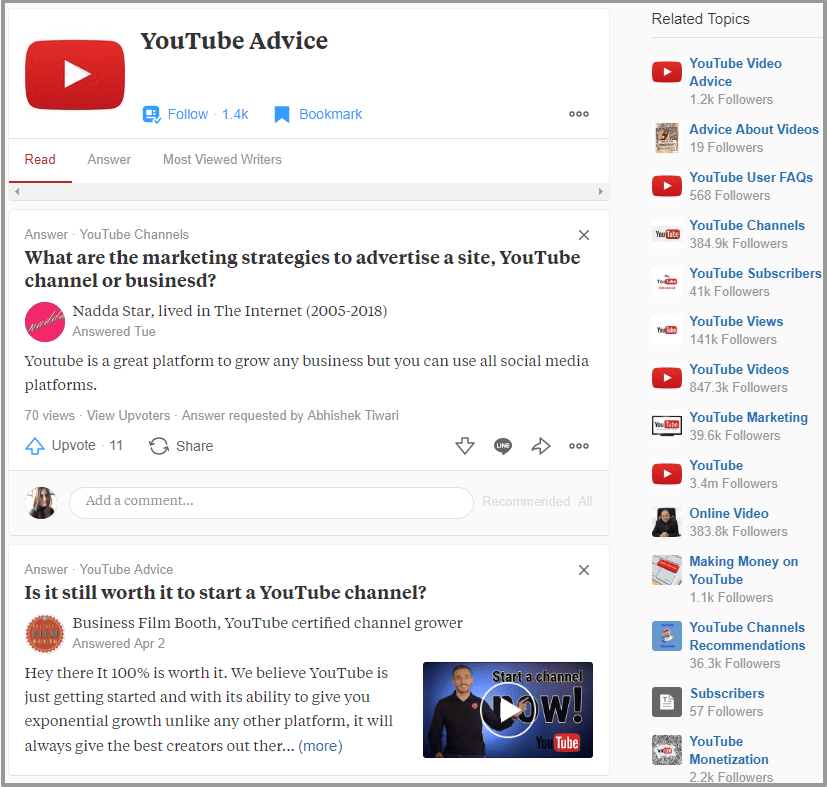827x787 pixels.
Task: Open Advice About Videos related topic
Action: pyautogui.click(x=754, y=129)
